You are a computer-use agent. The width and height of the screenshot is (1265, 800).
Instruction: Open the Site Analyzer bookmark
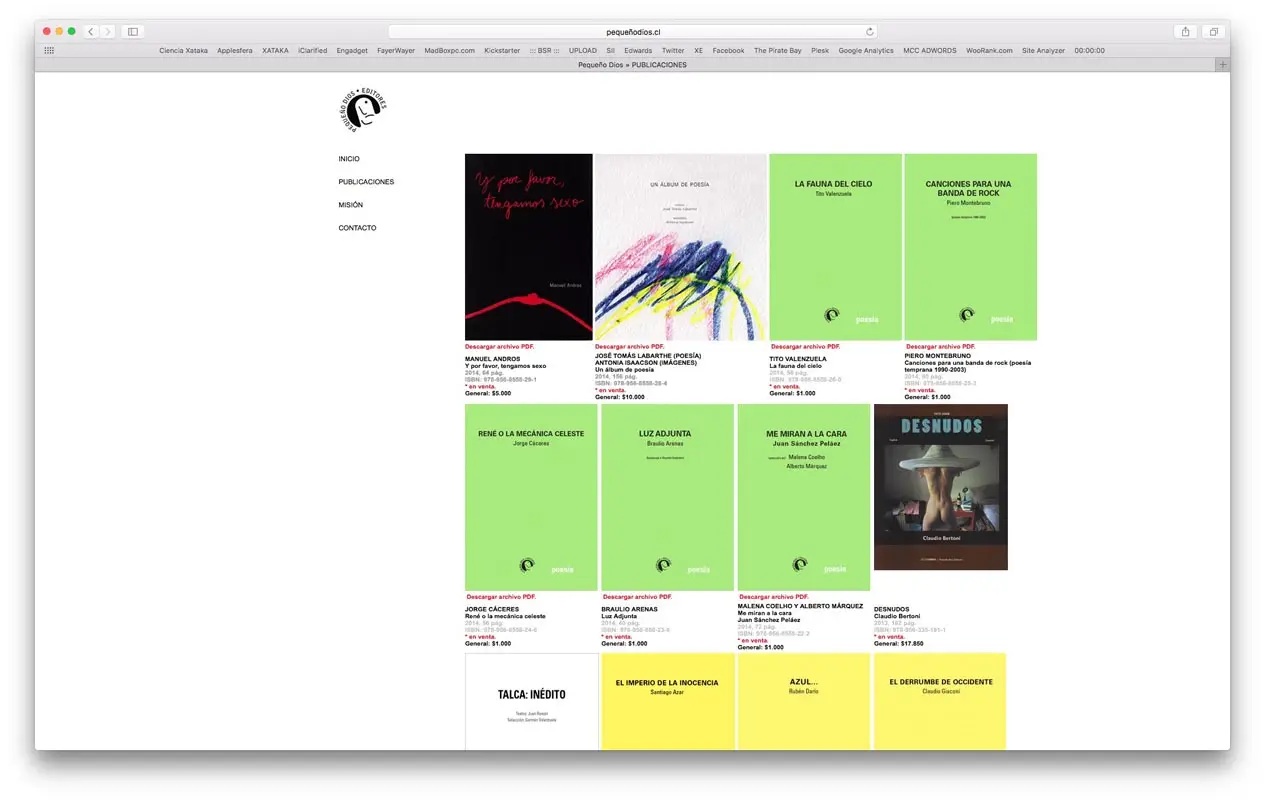(1043, 50)
